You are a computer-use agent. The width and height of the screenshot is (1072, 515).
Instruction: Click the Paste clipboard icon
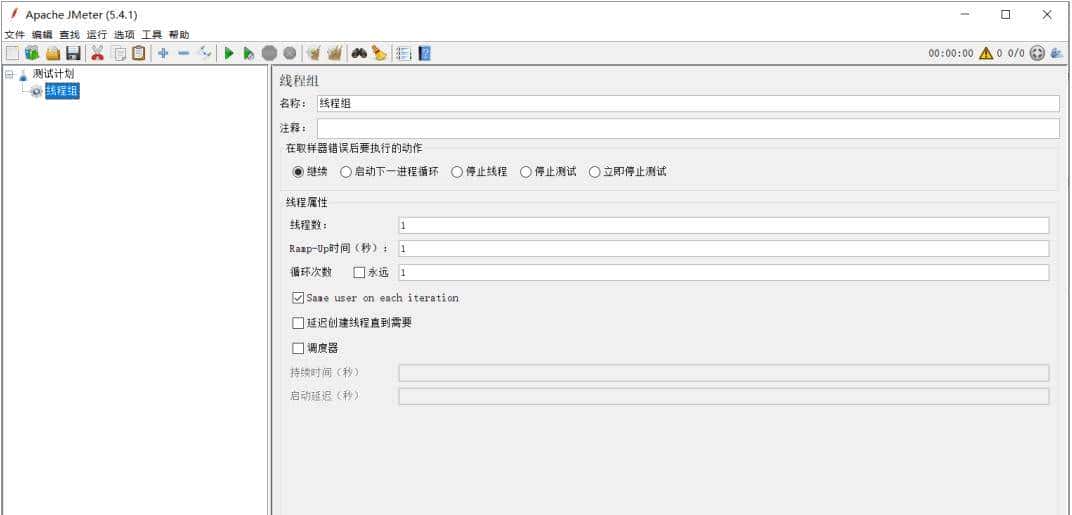(x=139, y=53)
